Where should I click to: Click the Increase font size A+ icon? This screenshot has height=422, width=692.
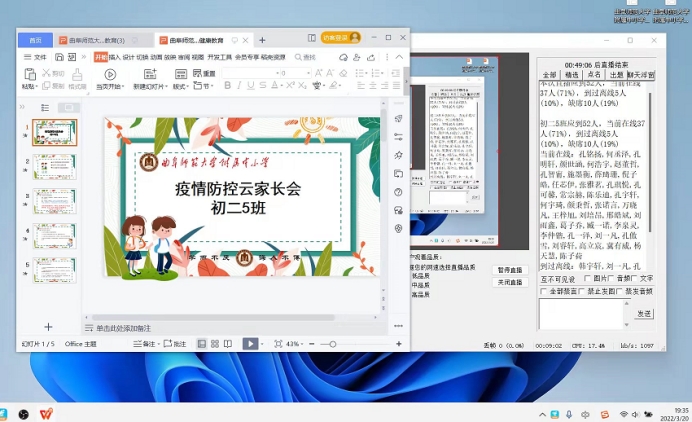pyautogui.click(x=319, y=73)
